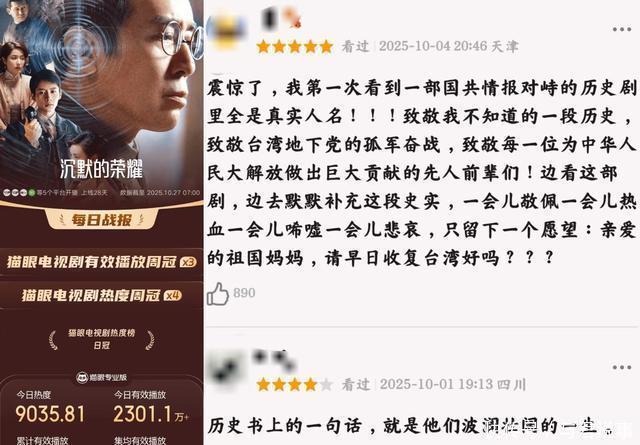Click the first star of second review
The height and width of the screenshot is (445, 640).
point(263,385)
